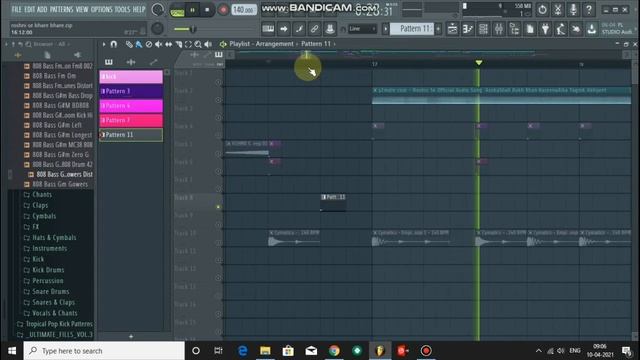Viewport: 640px width, 360px height.
Task: Select the playlist slip tool
Action: 169,44
